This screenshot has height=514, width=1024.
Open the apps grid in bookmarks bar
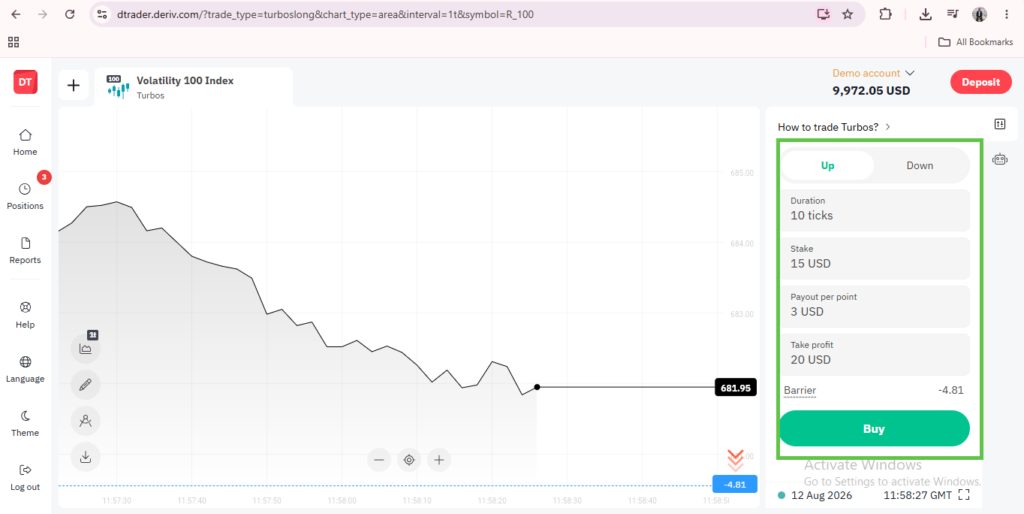tap(14, 42)
